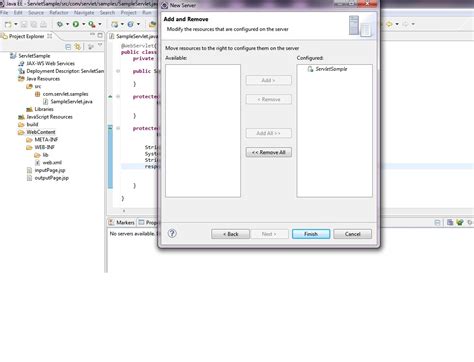The height and width of the screenshot is (362, 474).
Task: Open Project Explorer View Menu triangle
Action: (100, 45)
